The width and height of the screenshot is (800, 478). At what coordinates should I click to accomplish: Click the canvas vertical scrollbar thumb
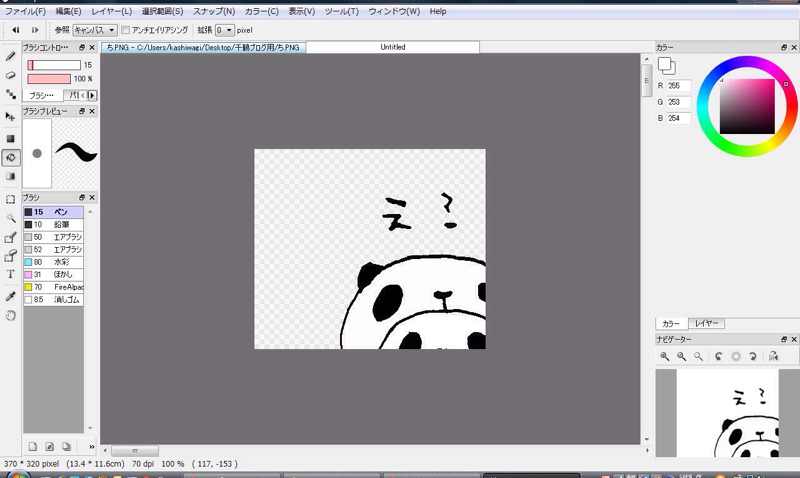coord(646,81)
